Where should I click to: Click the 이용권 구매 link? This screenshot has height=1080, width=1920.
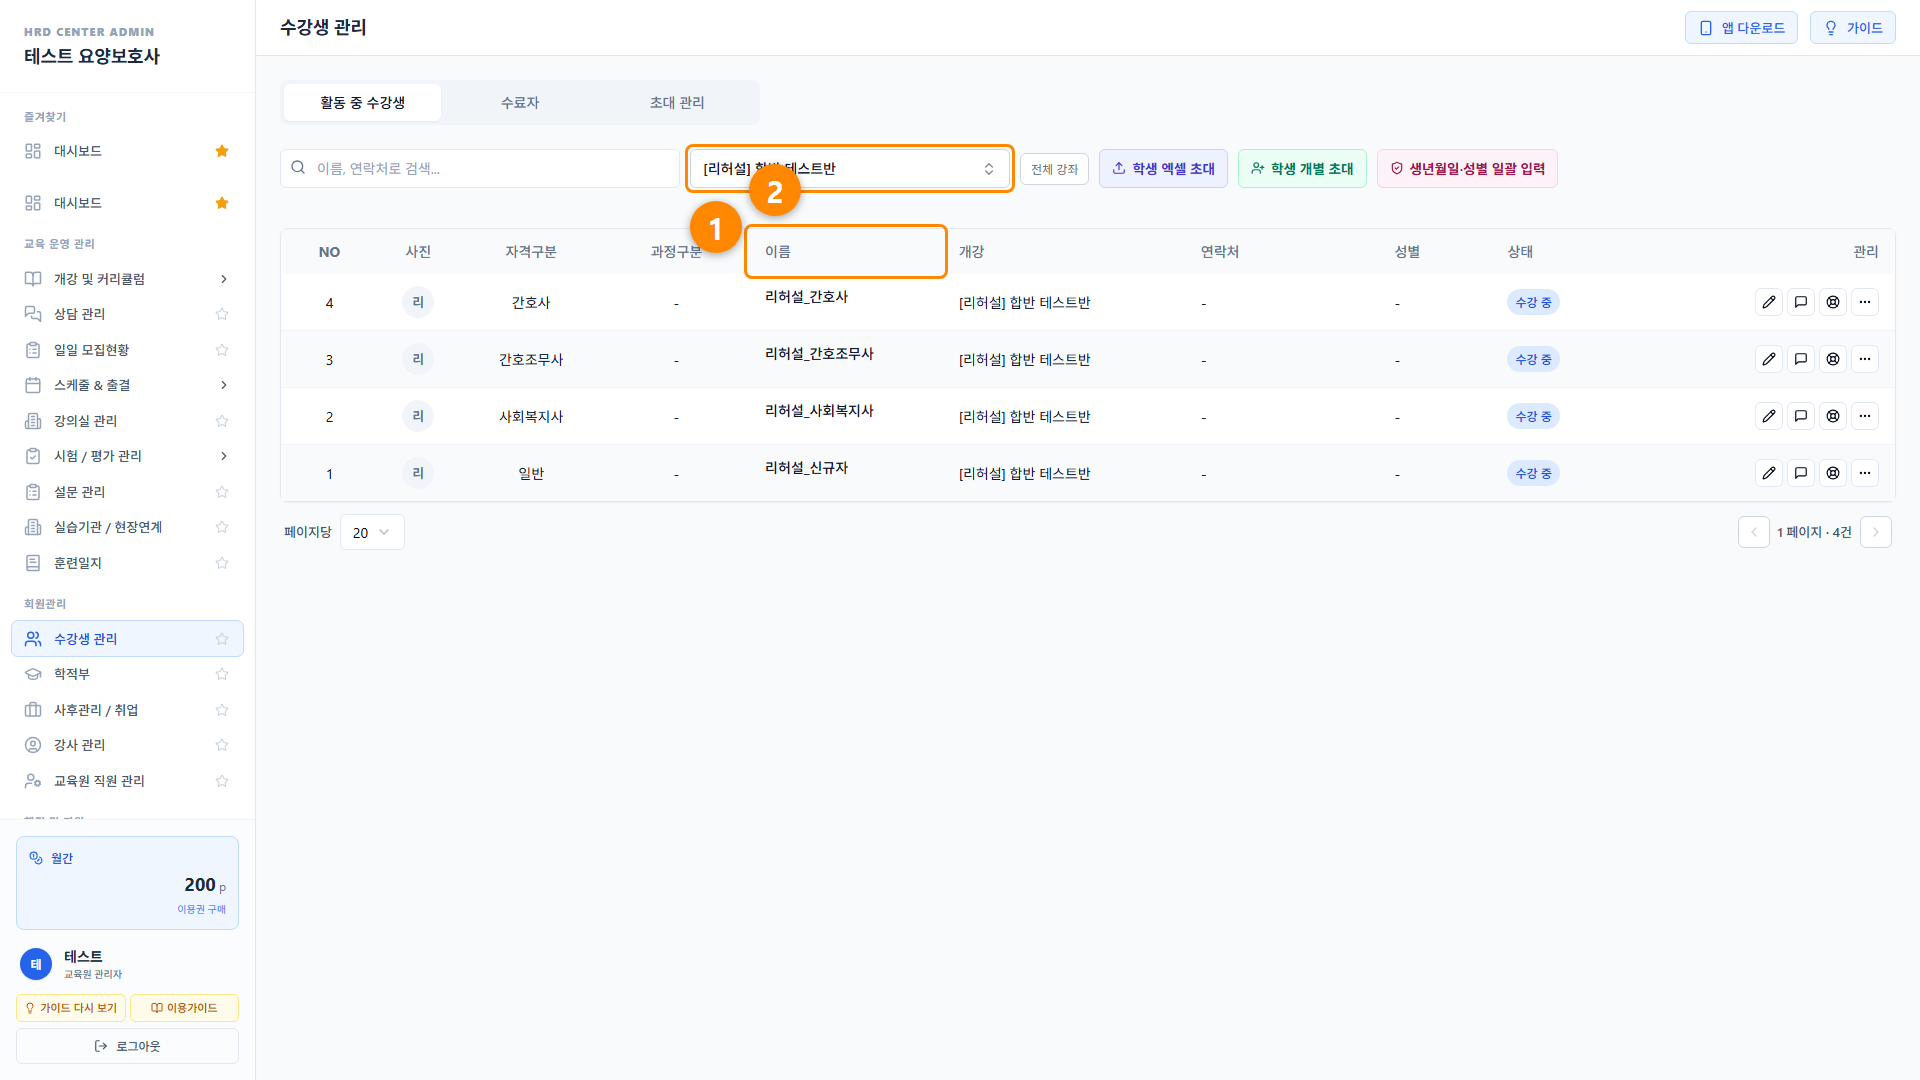pyautogui.click(x=201, y=909)
